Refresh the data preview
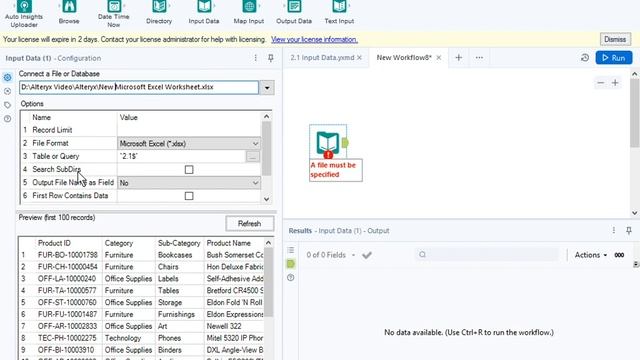640x360 pixels. click(x=249, y=224)
